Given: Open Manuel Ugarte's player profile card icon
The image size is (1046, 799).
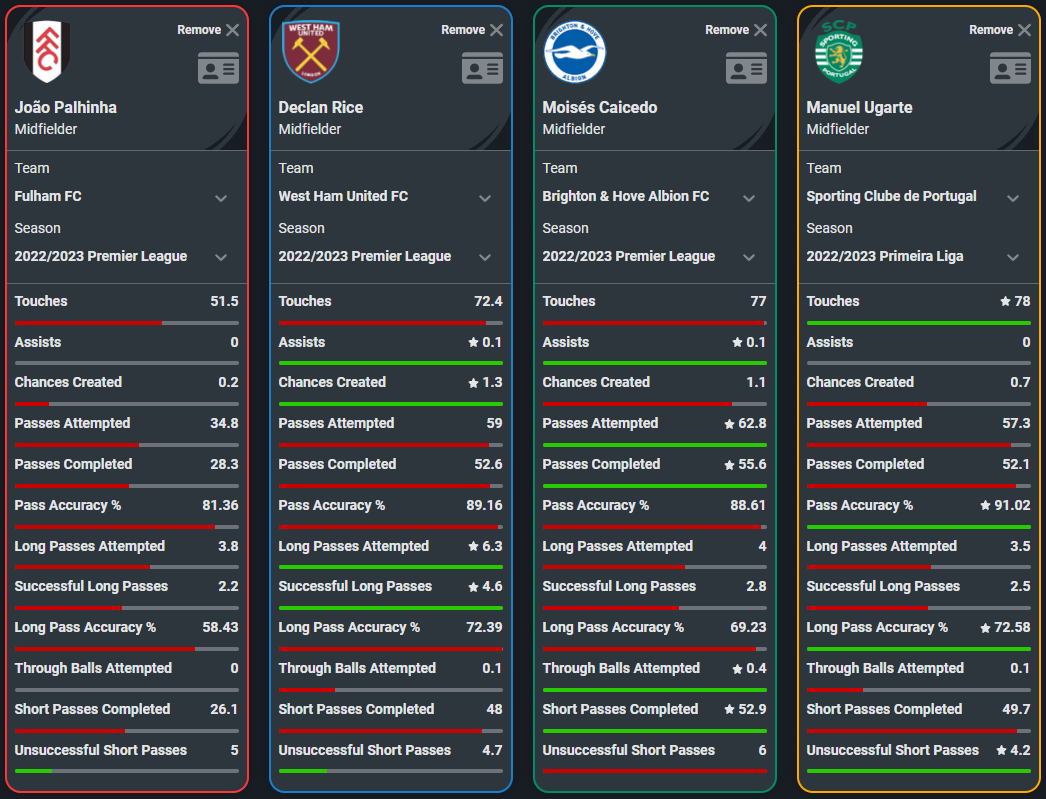Looking at the screenshot, I should tap(1011, 69).
